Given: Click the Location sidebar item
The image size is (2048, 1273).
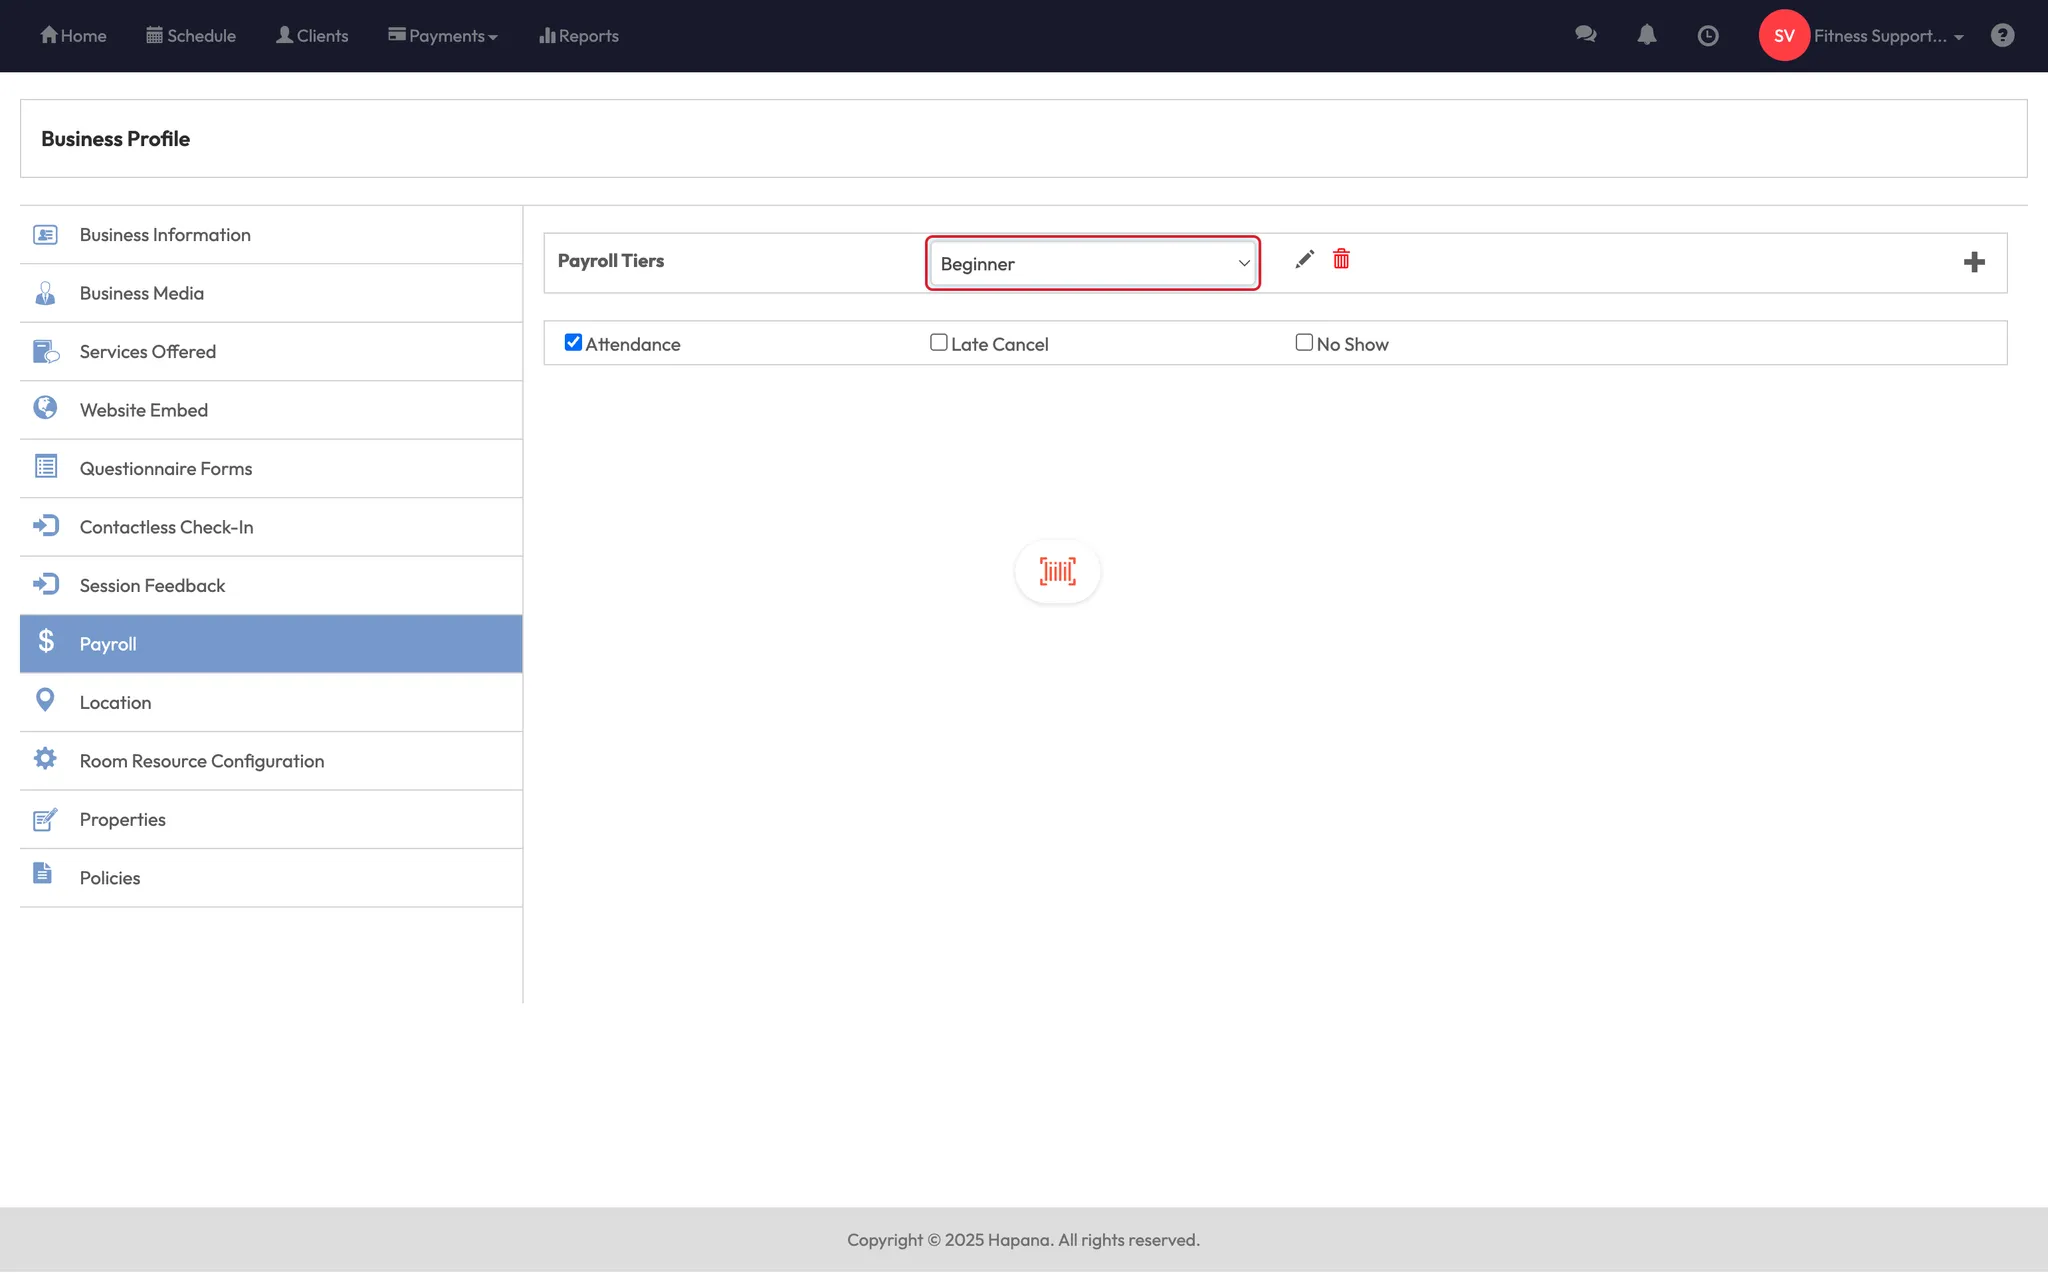Looking at the screenshot, I should tap(115, 703).
